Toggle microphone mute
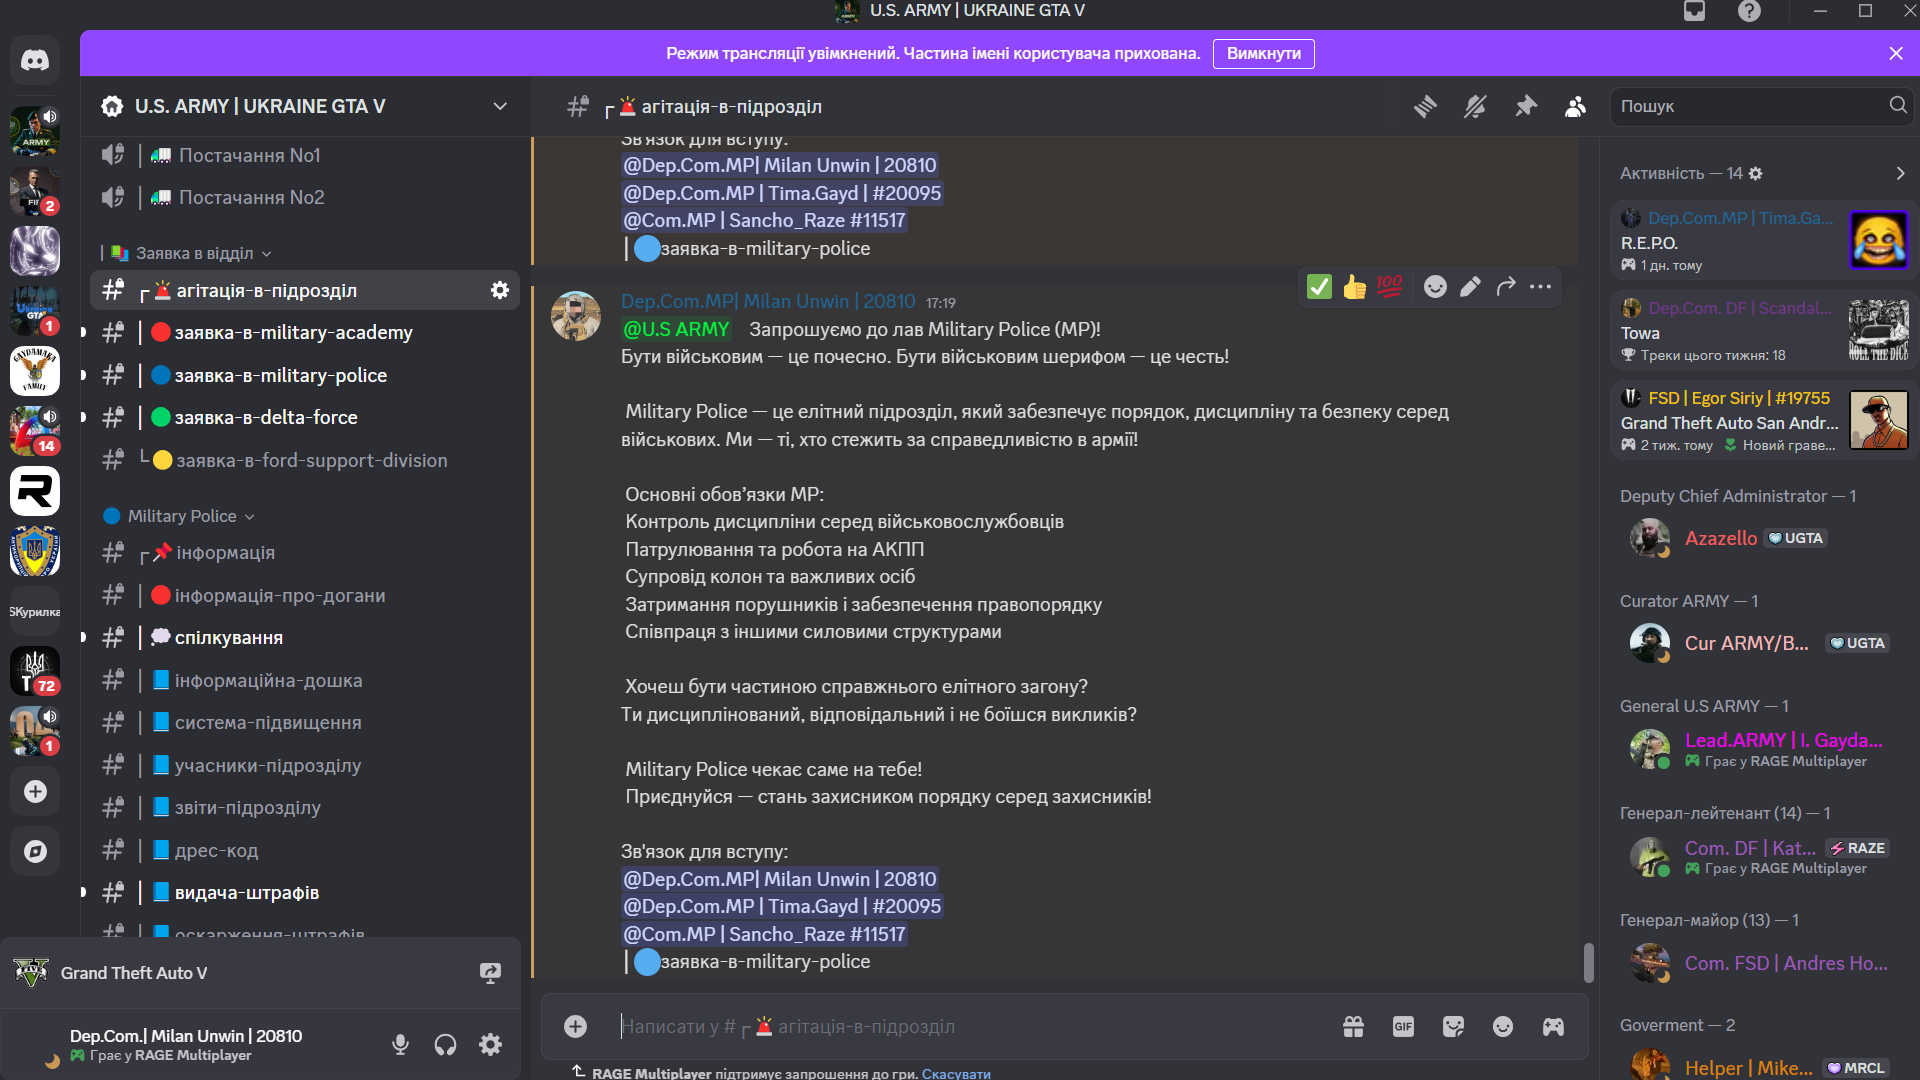The image size is (1920, 1080). point(400,1045)
